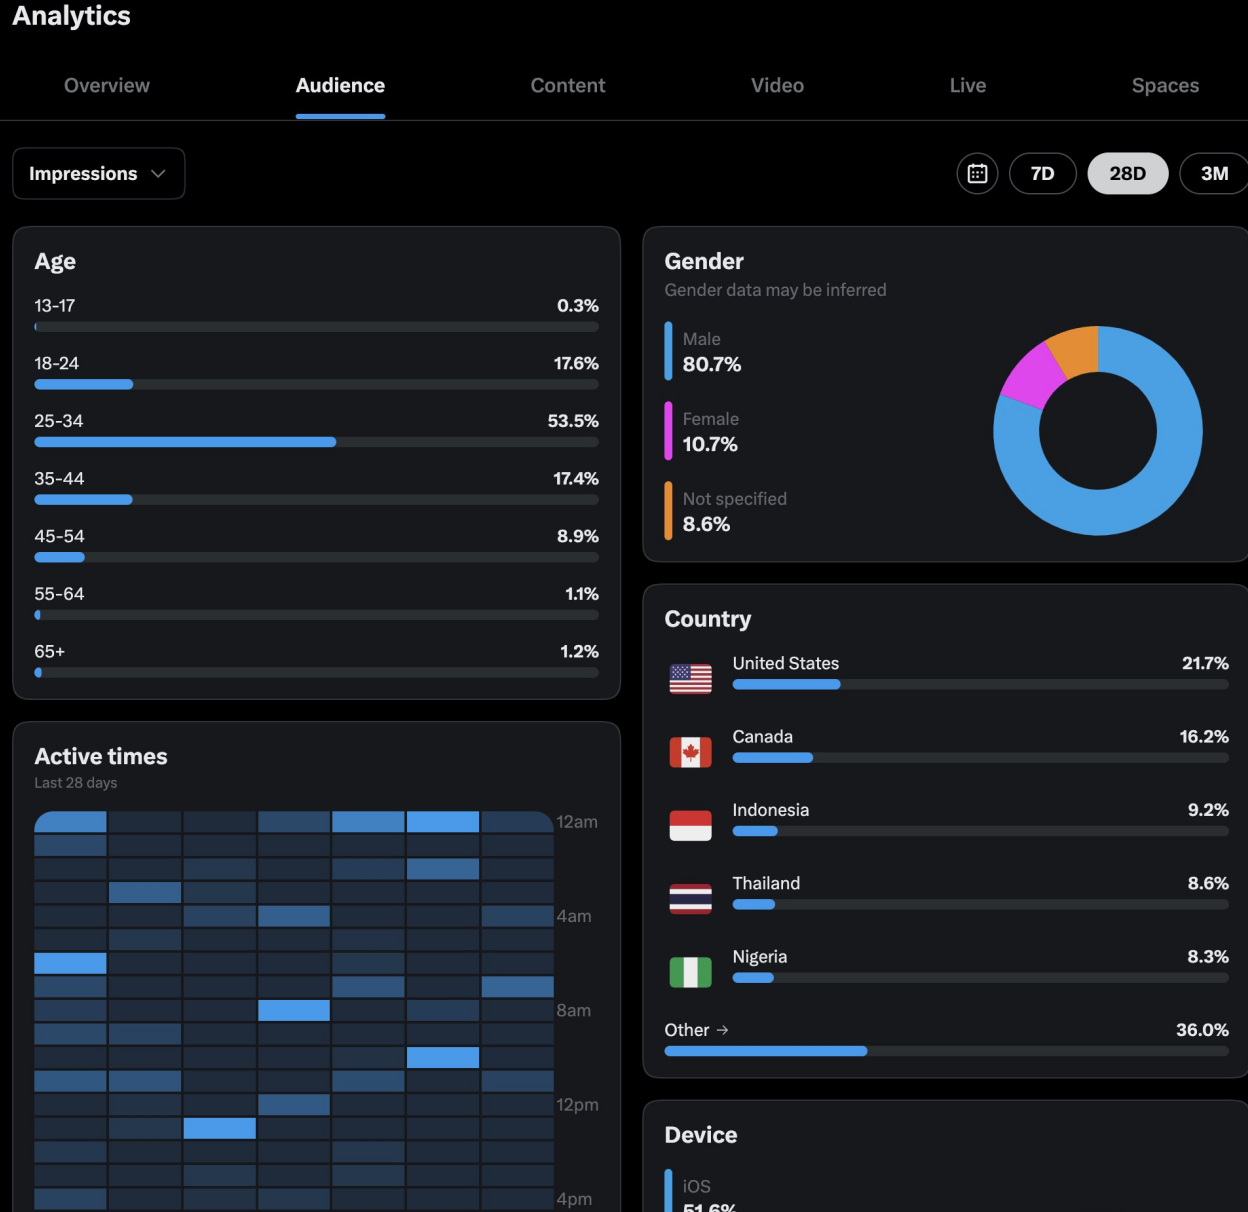Click the Canada percentage bar
Screen dimensions: 1248x1212
click(x=980, y=758)
